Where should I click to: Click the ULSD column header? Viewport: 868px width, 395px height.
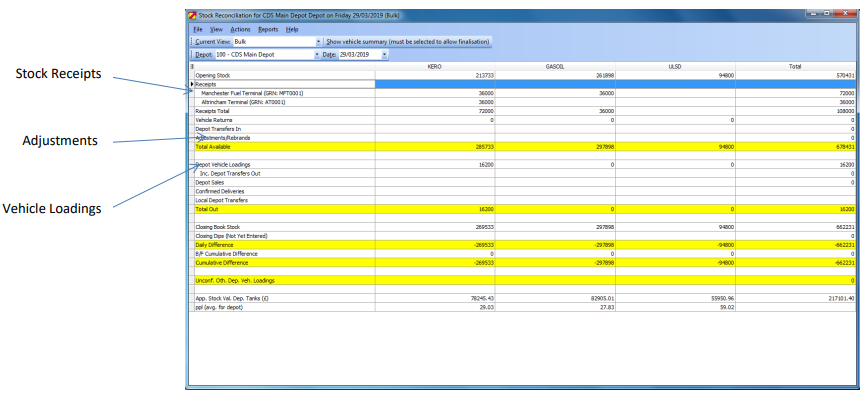click(675, 66)
